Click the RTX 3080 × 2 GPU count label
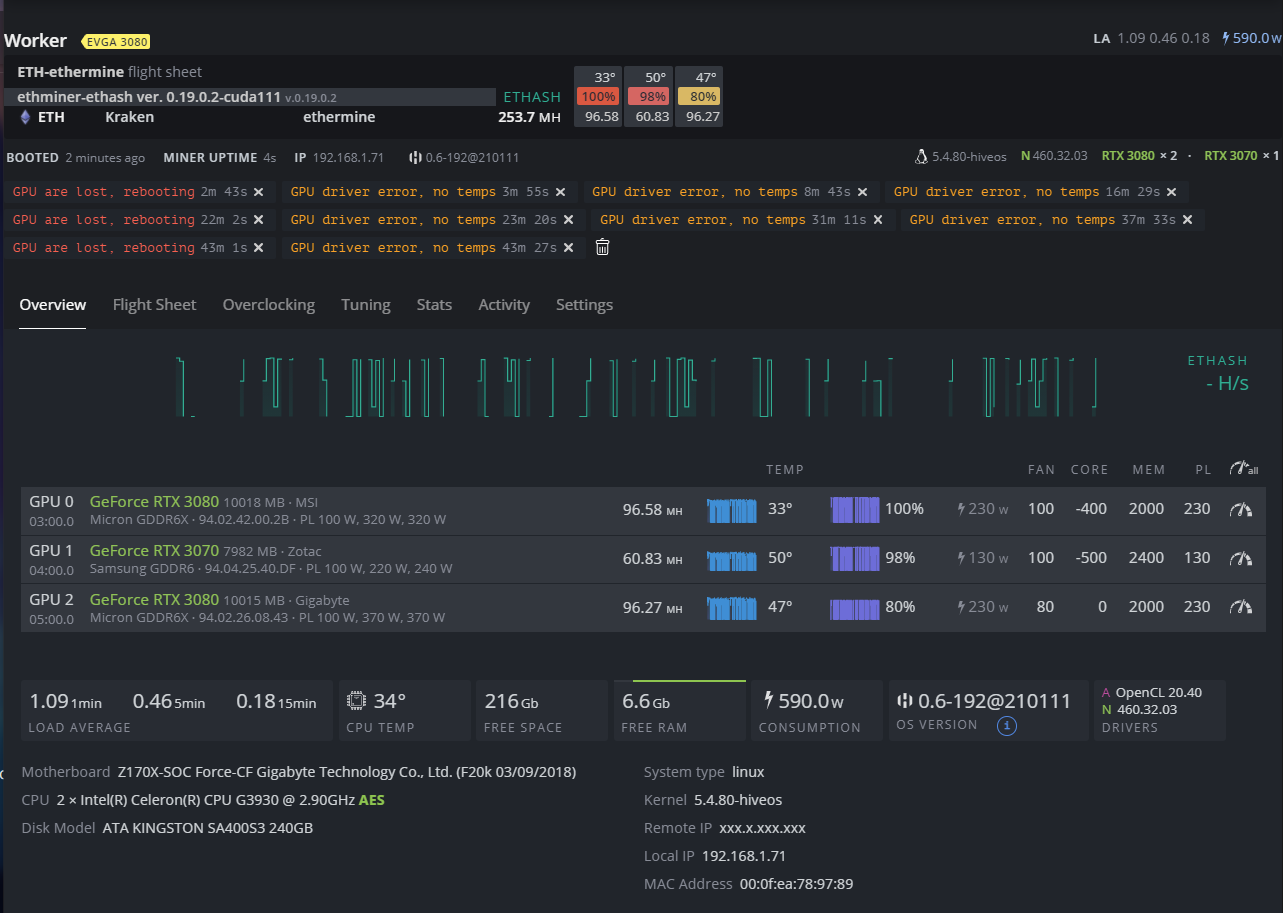The width and height of the screenshot is (1283, 913). point(1139,156)
